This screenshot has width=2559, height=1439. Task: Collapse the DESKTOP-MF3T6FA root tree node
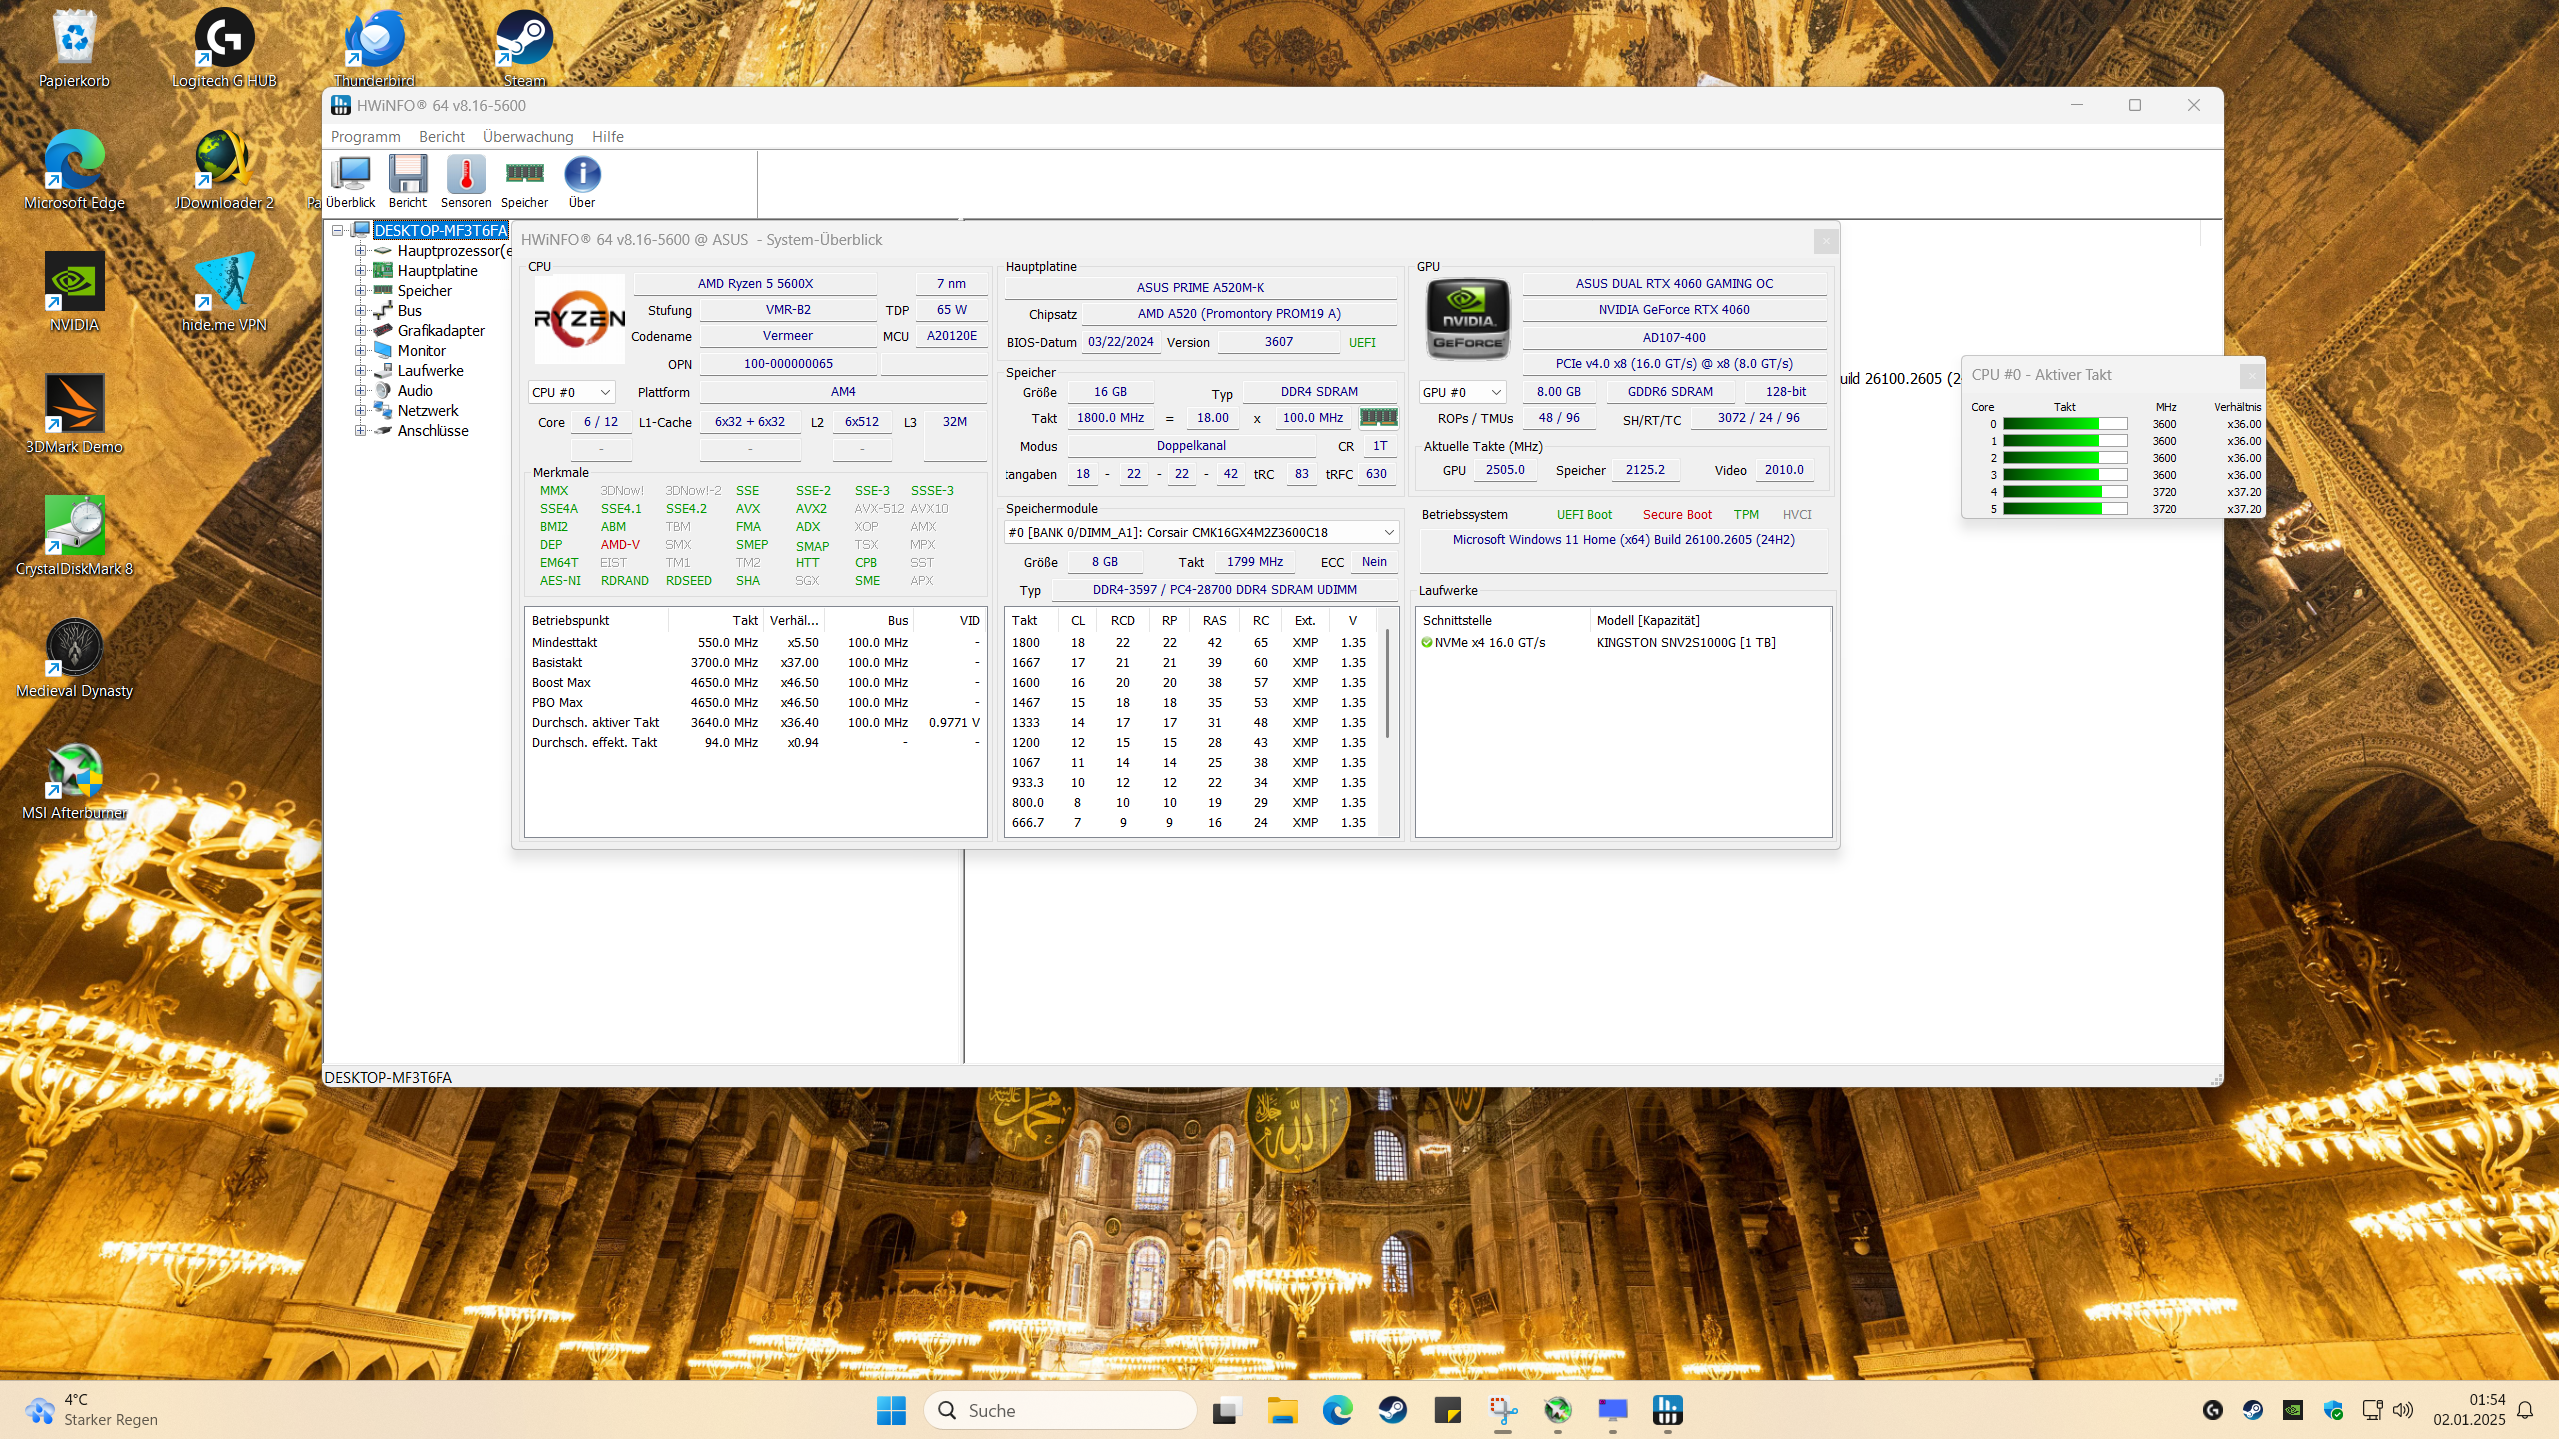click(x=338, y=231)
